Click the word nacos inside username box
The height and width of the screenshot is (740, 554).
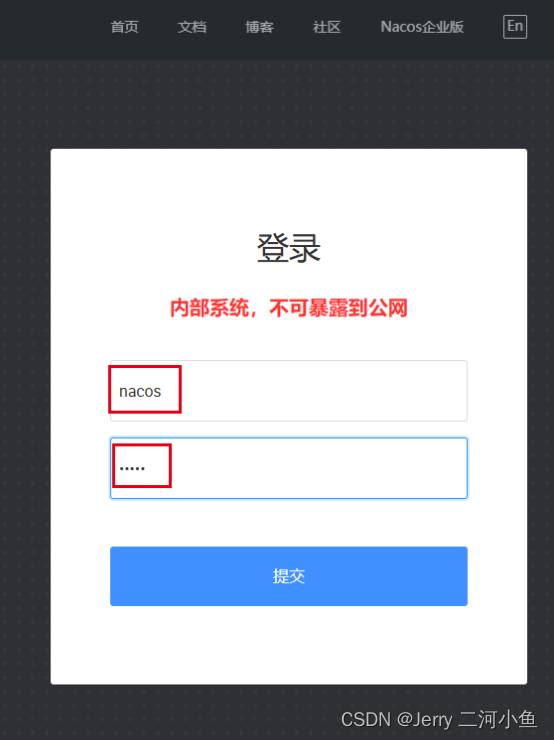140,392
